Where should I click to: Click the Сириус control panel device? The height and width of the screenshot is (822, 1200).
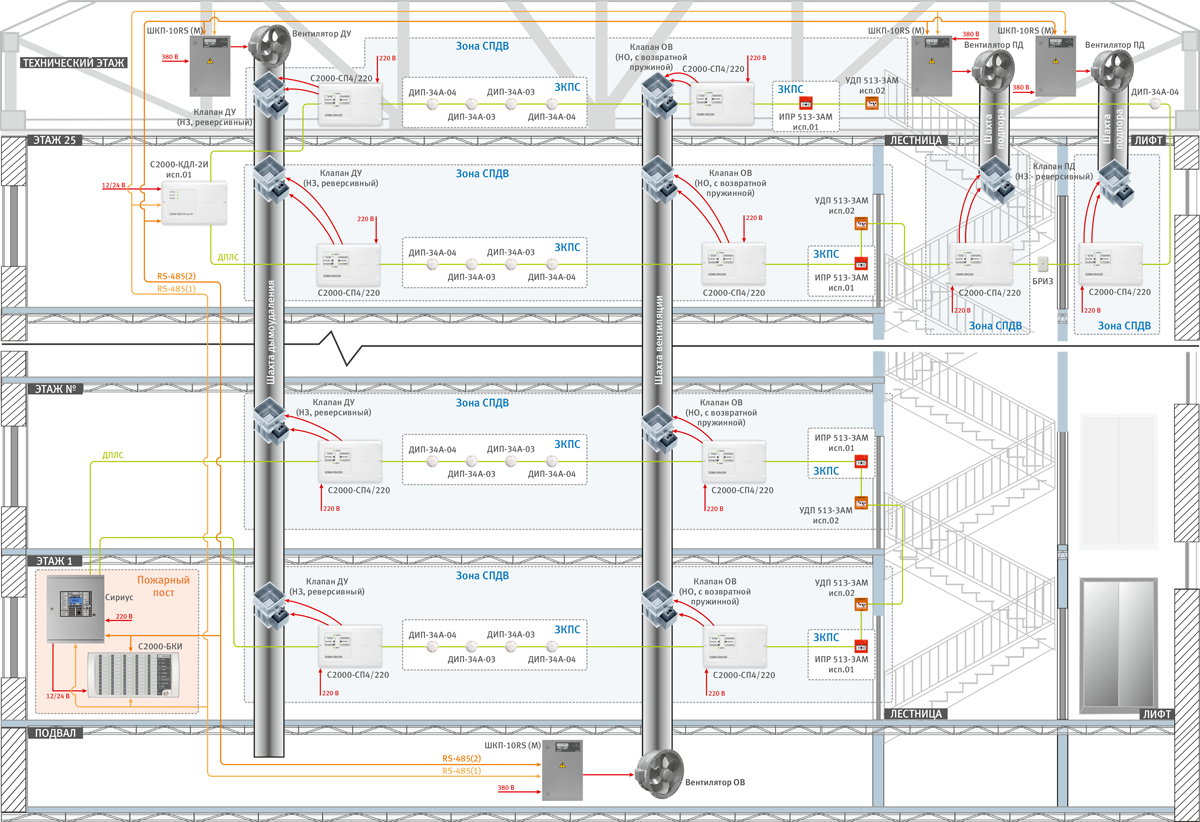pyautogui.click(x=74, y=609)
